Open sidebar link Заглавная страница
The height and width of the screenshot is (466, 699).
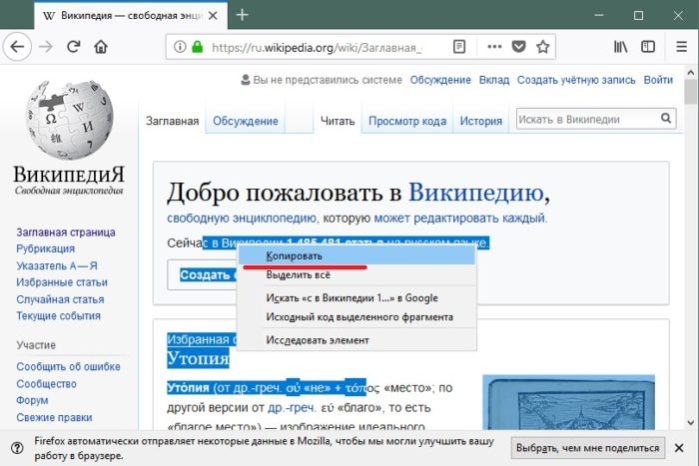click(x=66, y=232)
